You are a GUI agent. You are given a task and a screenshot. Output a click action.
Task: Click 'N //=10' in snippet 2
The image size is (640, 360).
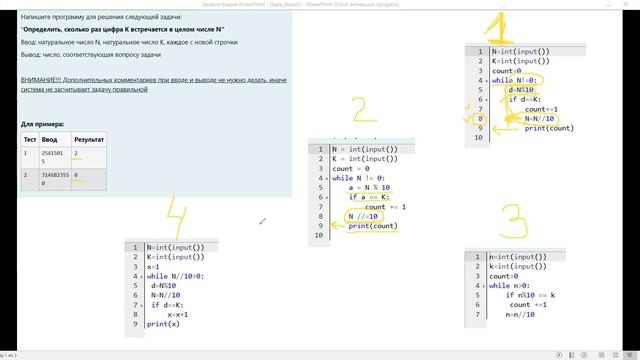coord(363,216)
